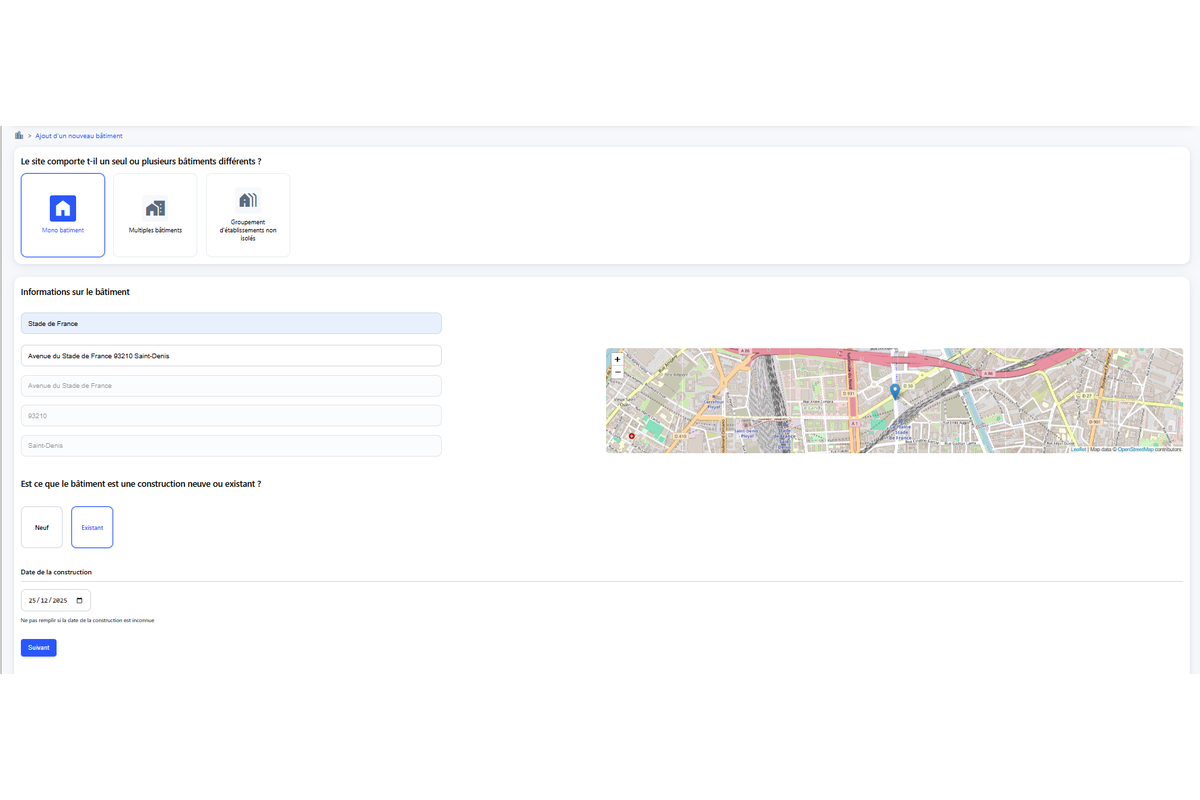The height and width of the screenshot is (800, 1200).
Task: Zoom out on the map
Action: [x=617, y=372]
